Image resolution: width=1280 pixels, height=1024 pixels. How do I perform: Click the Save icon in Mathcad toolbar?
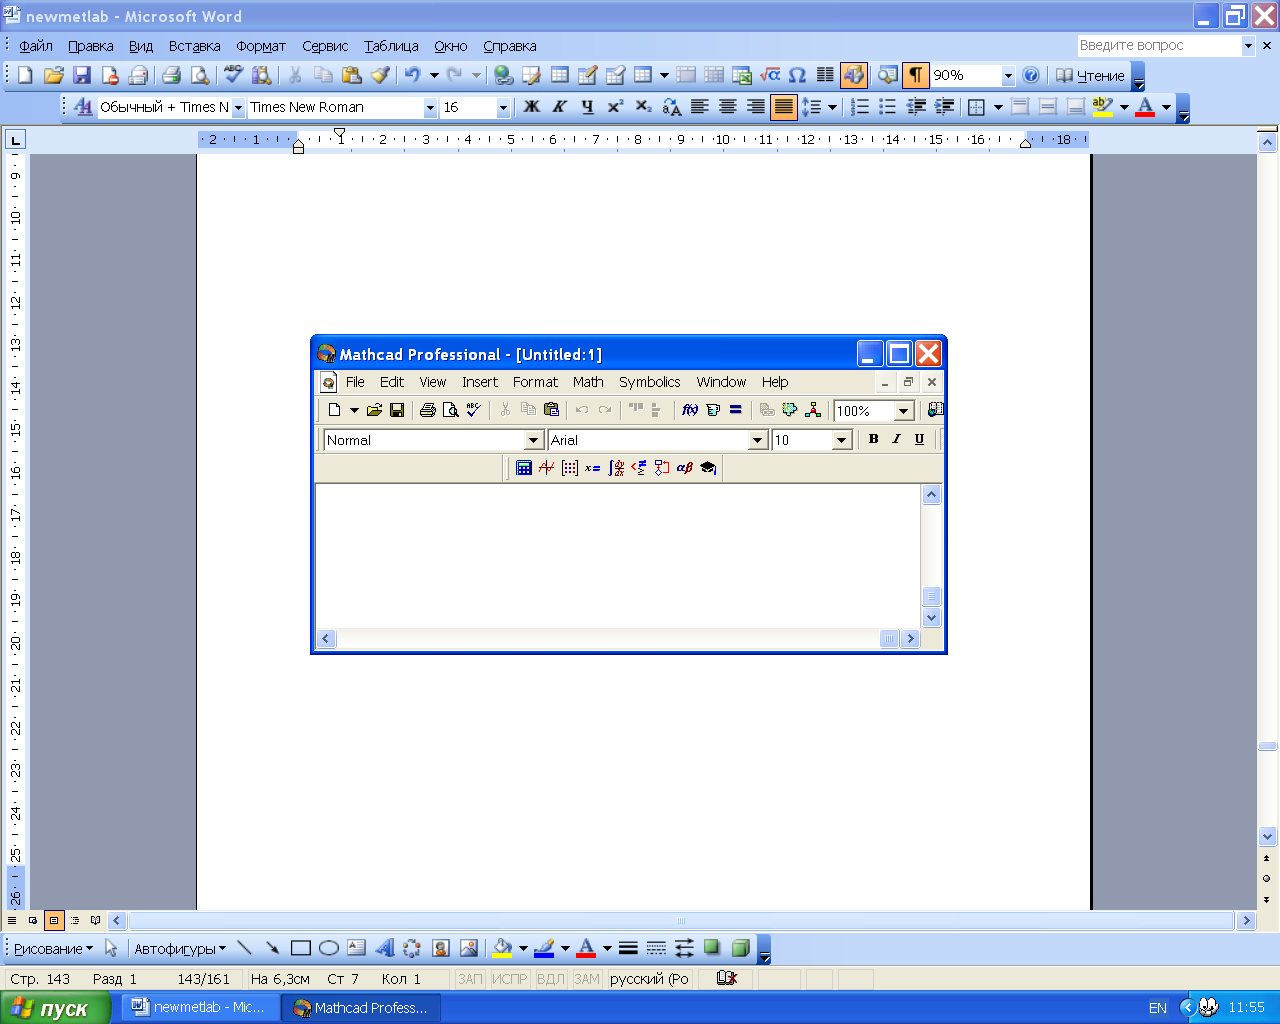tap(397, 410)
